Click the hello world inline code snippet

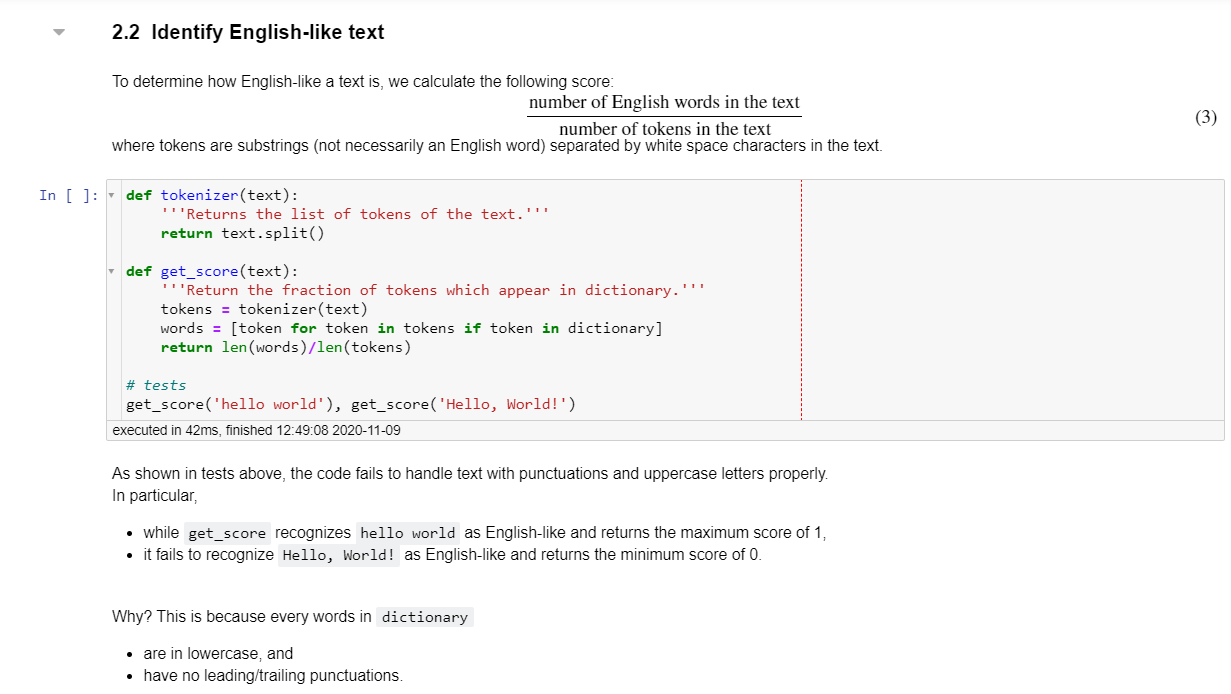[x=408, y=532]
